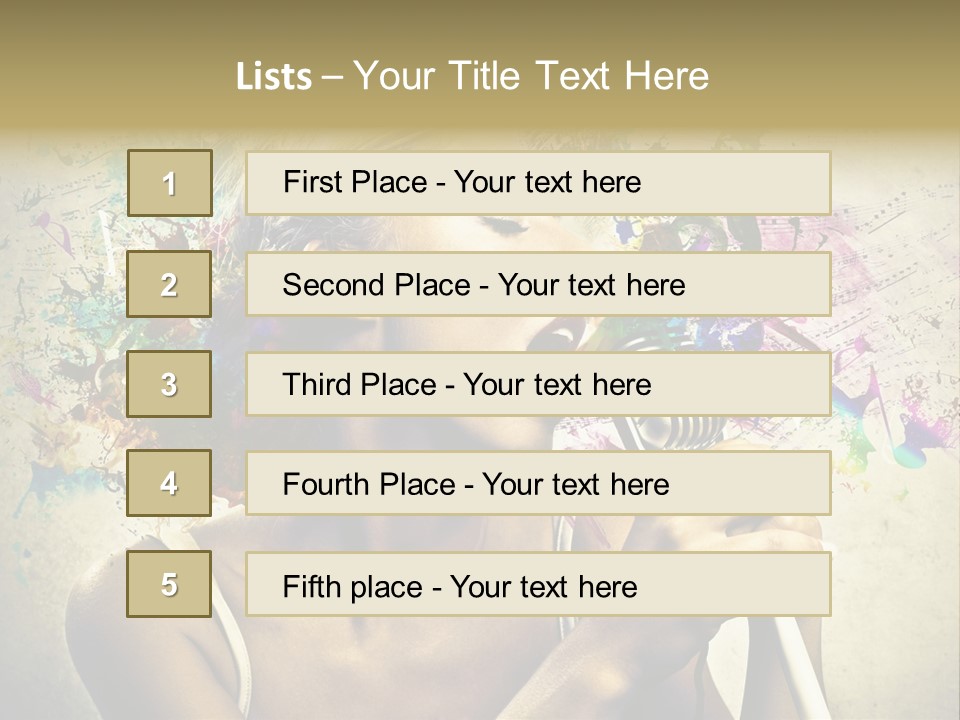The height and width of the screenshot is (720, 960).
Task: Select the words 'Fourth Place'
Action: click(369, 484)
